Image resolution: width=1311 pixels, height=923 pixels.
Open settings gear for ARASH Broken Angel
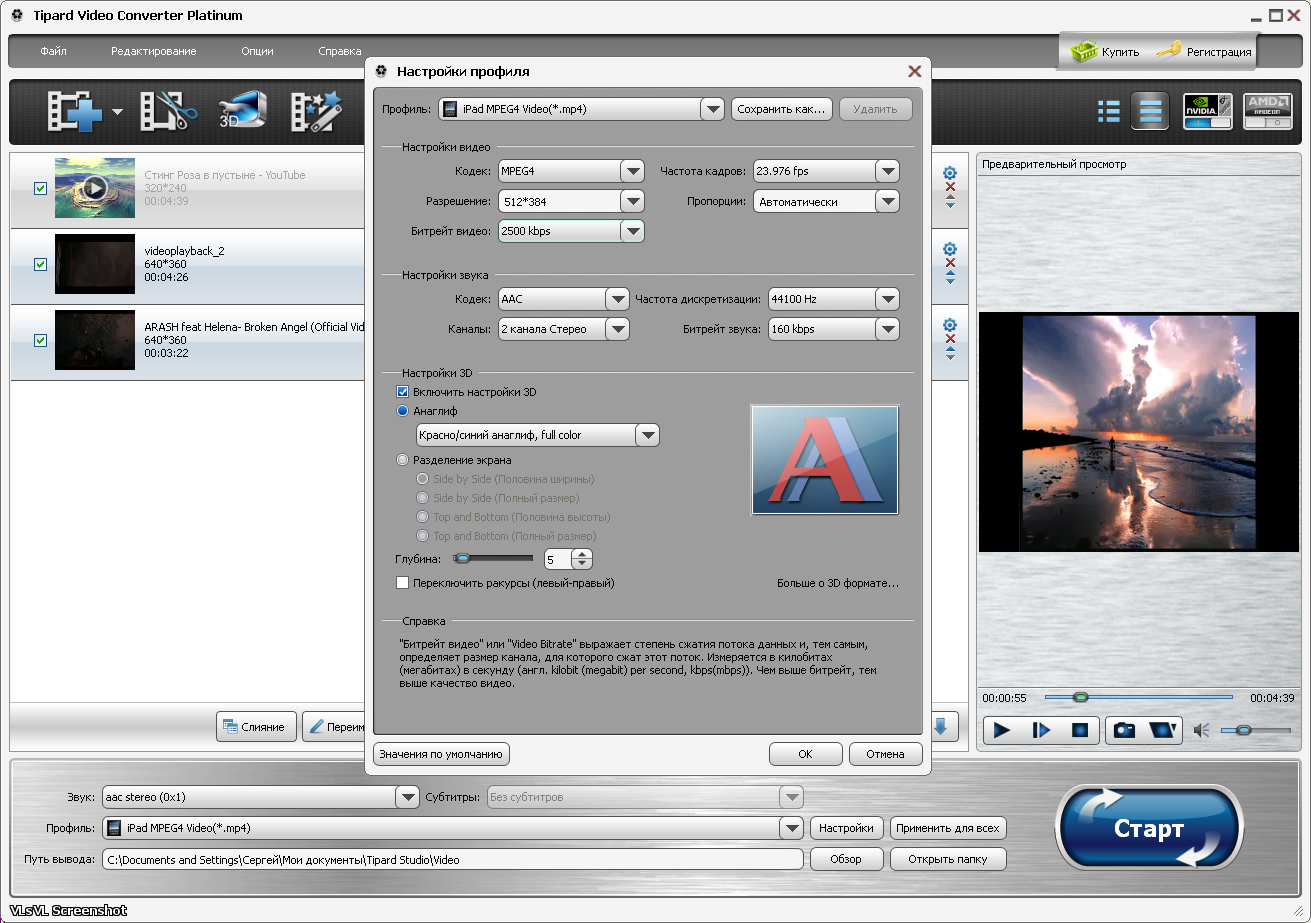(950, 325)
